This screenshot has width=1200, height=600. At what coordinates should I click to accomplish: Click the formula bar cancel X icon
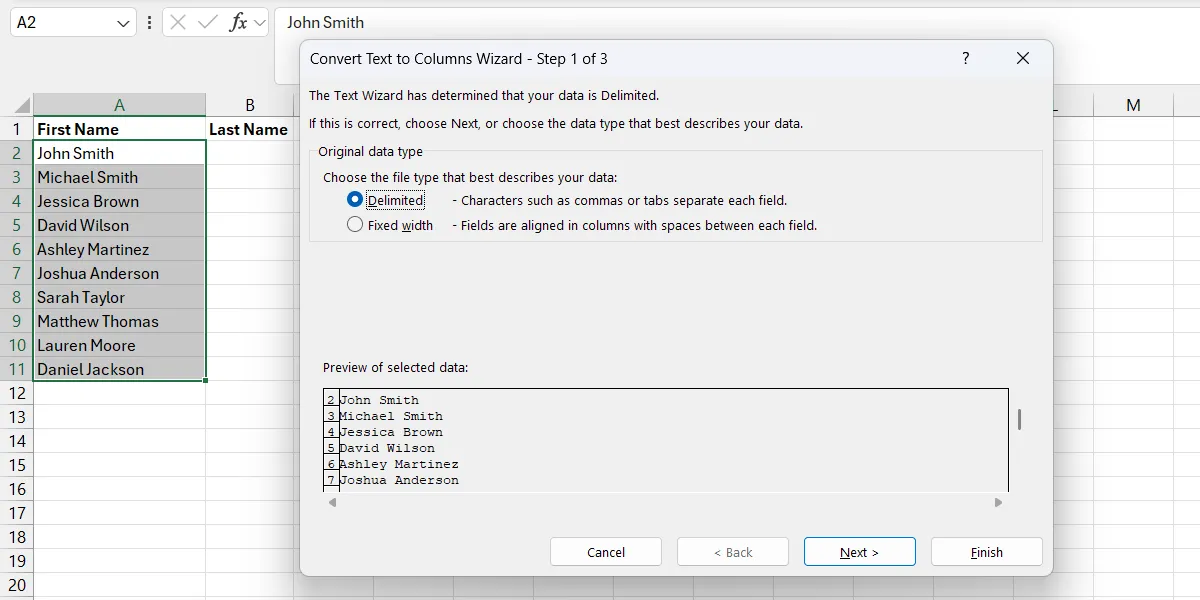coord(178,22)
